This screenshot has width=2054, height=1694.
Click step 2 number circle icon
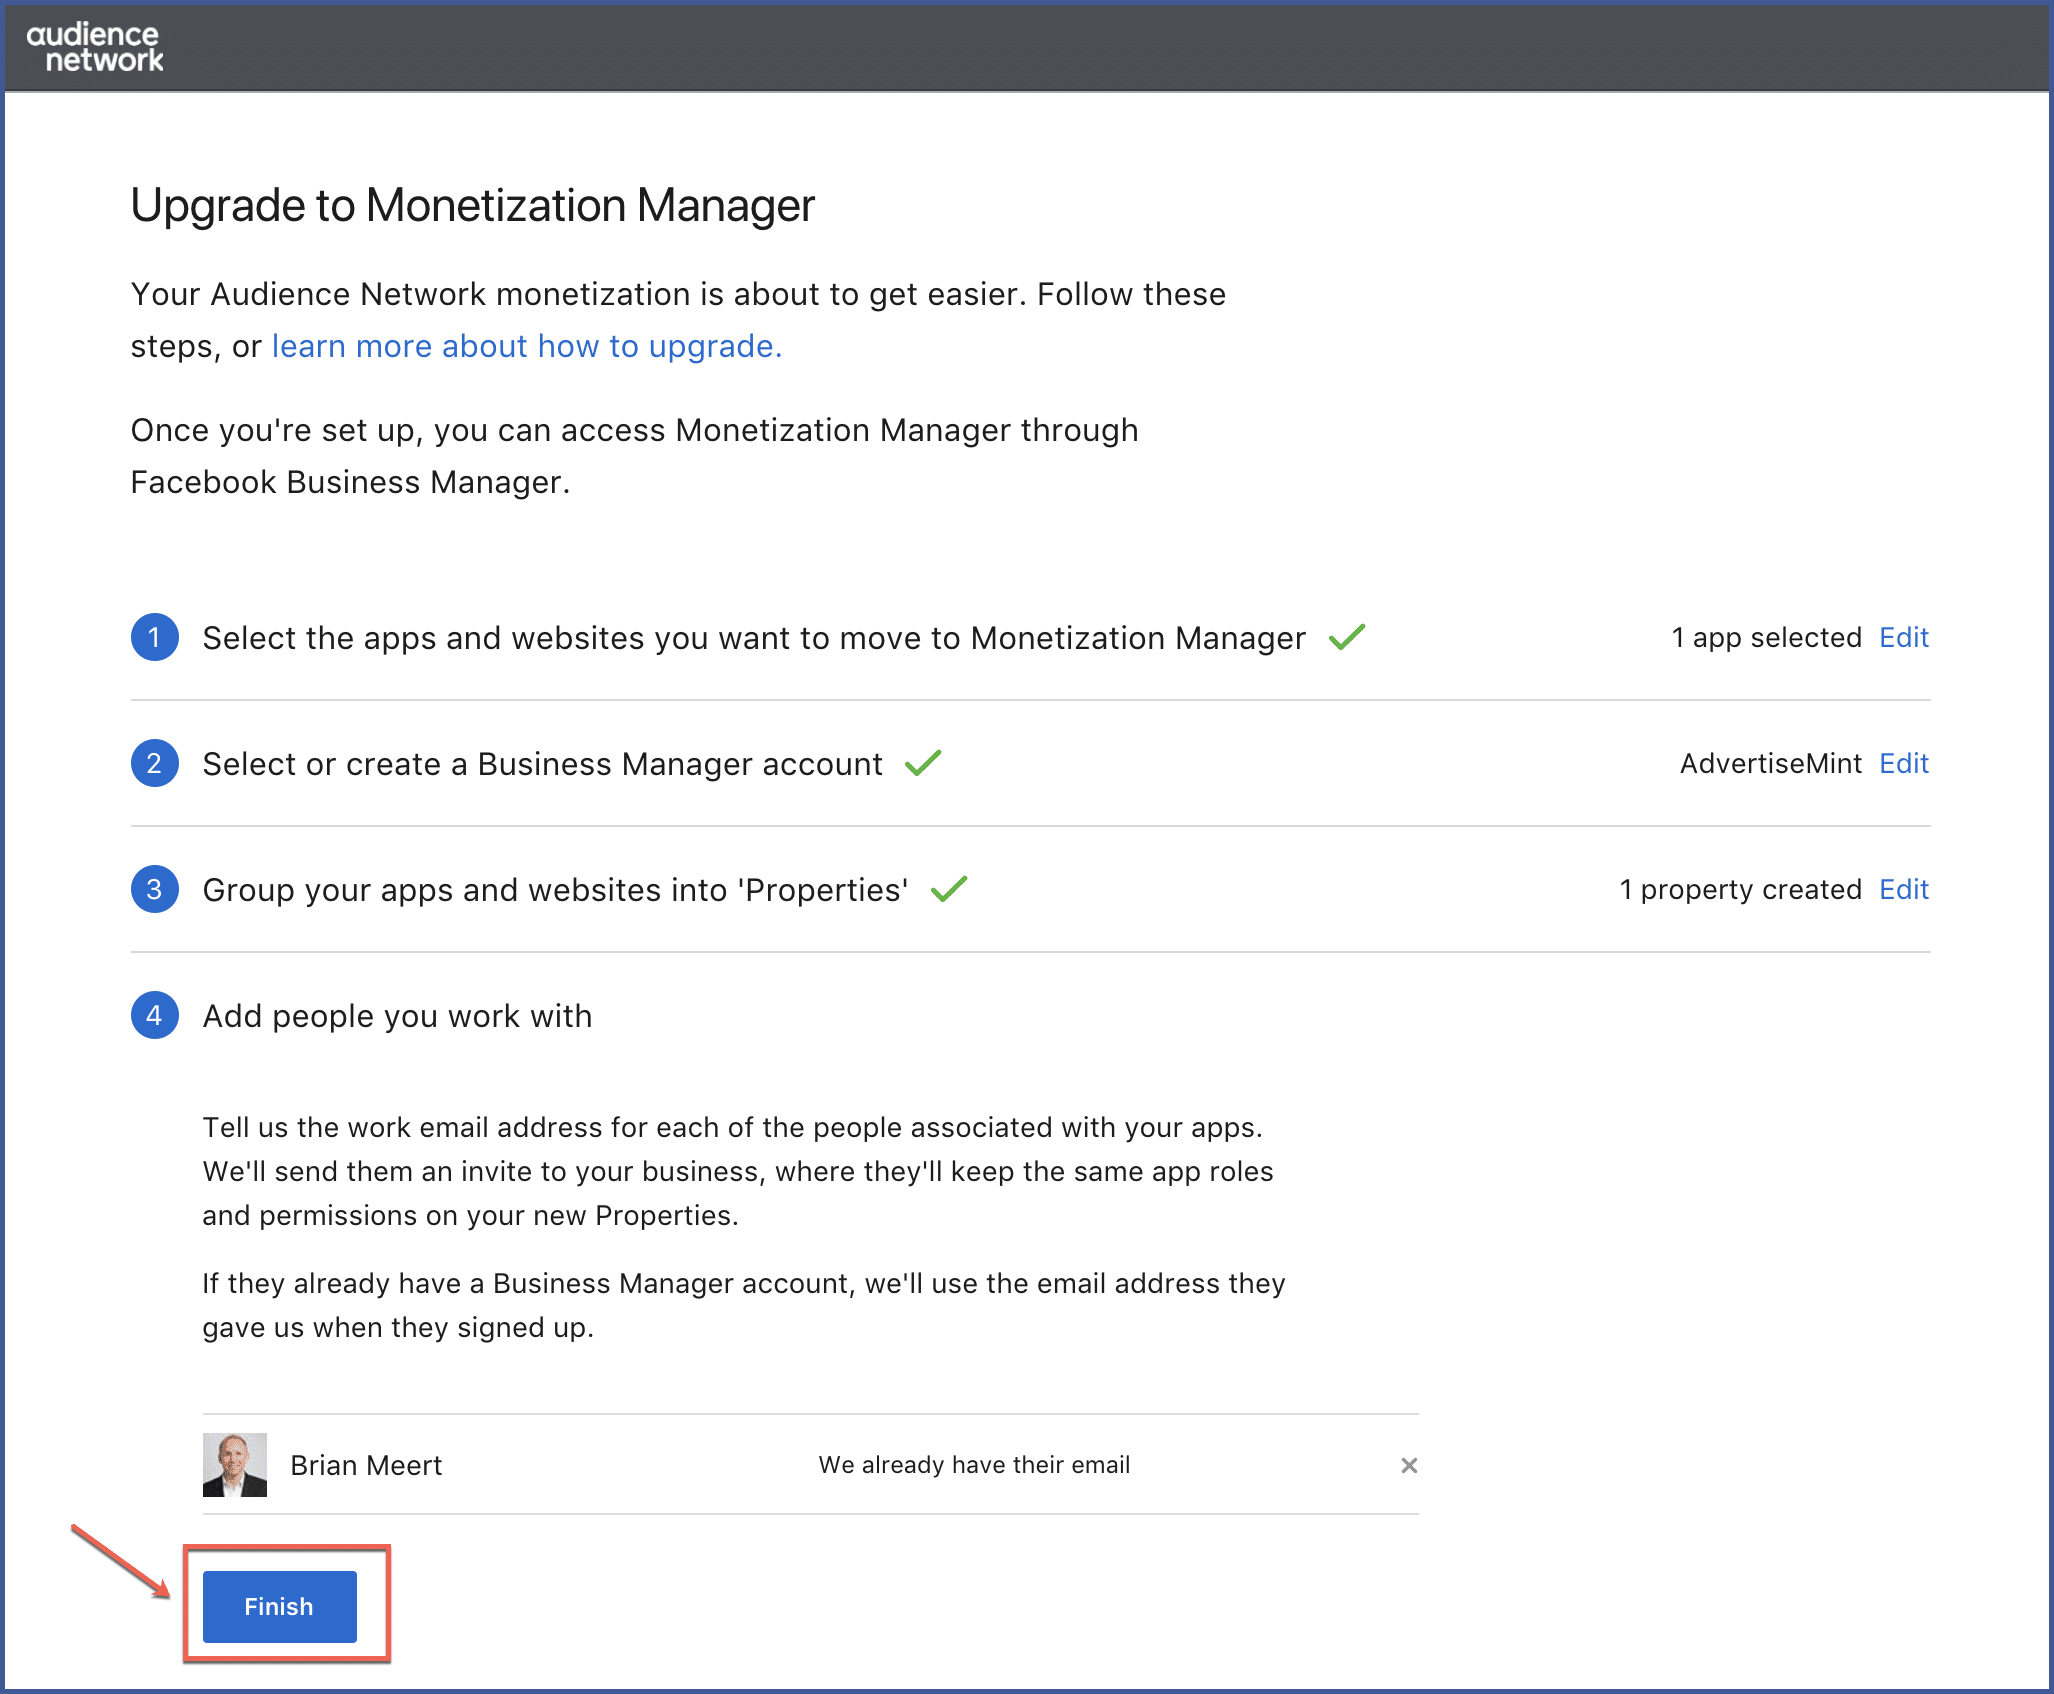pyautogui.click(x=155, y=763)
